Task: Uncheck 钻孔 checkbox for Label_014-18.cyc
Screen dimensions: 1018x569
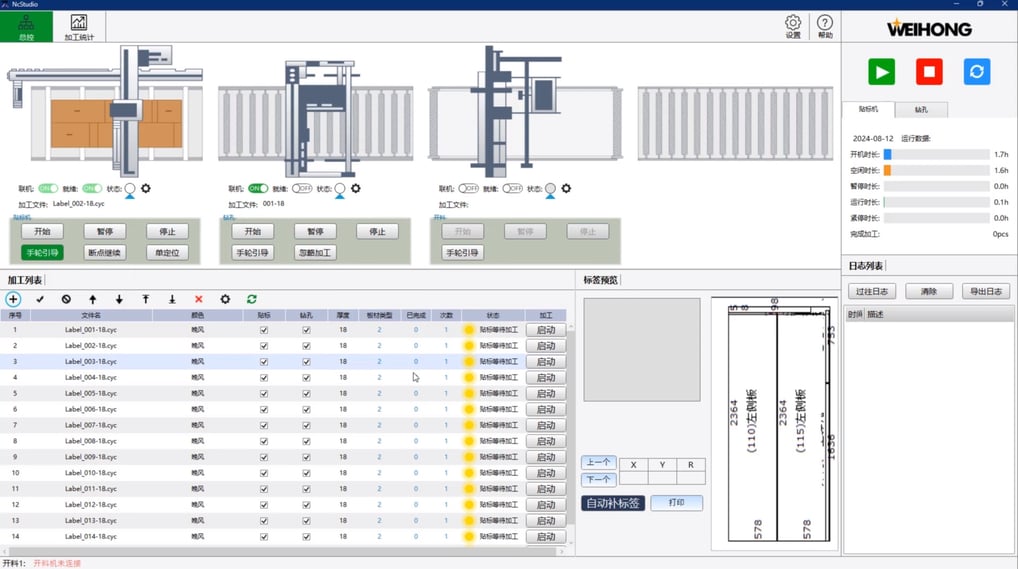Action: [x=306, y=537]
